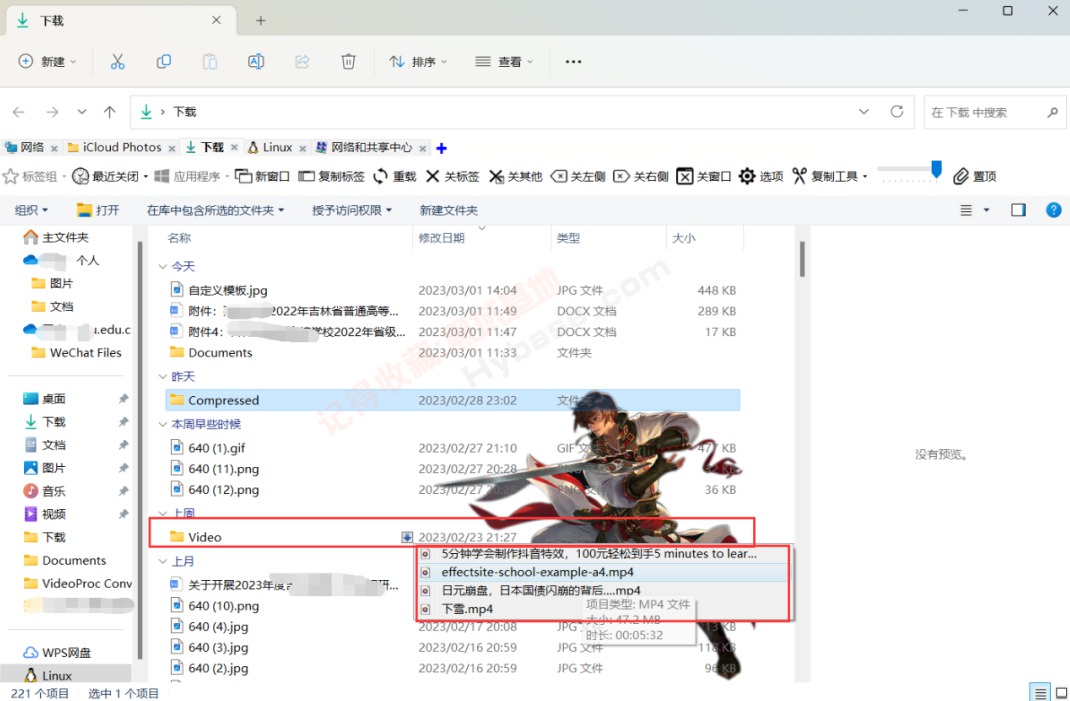1070x701 pixels.
Task: Switch to the 网络 tab
Action: point(25,147)
